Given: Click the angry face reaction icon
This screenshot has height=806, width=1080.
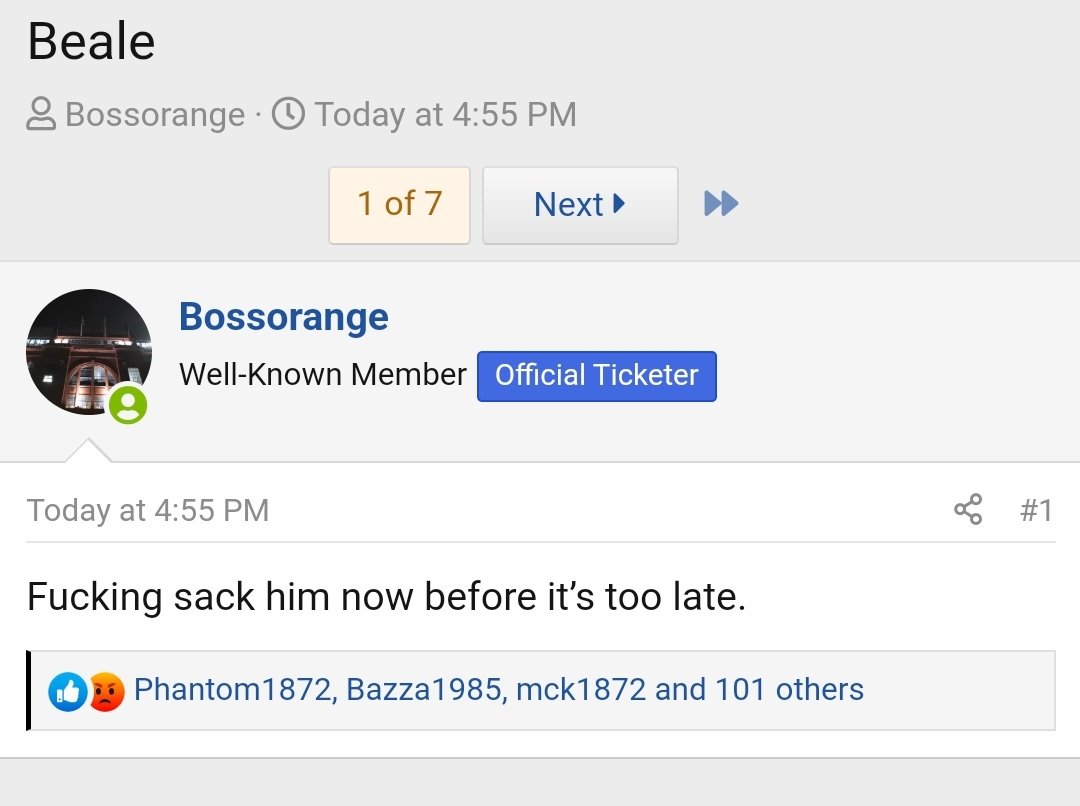Looking at the screenshot, I should tap(105, 691).
